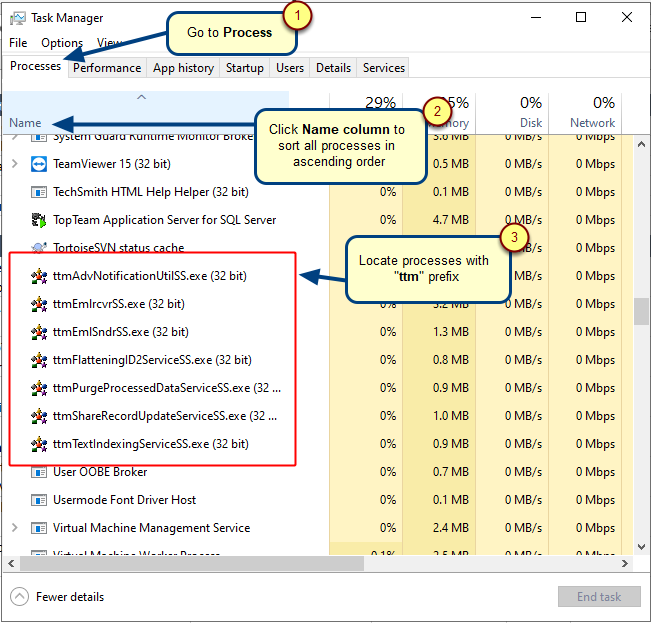Click the TechSmith HTML Help Helper icon
The image size is (651, 623).
[x=39, y=192]
